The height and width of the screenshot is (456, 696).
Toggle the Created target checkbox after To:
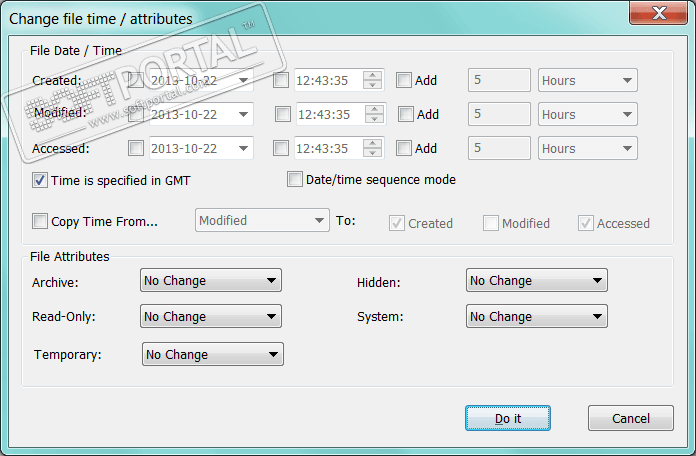pyautogui.click(x=396, y=223)
